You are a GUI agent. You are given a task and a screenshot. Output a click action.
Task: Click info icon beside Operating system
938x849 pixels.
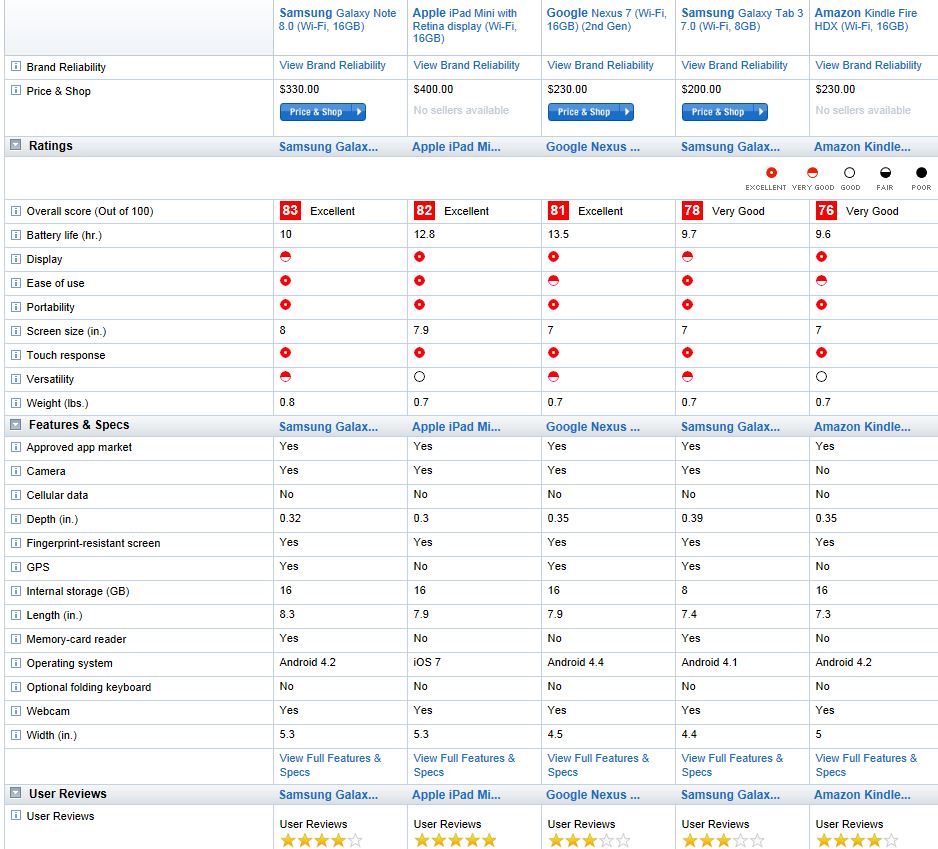tap(16, 663)
